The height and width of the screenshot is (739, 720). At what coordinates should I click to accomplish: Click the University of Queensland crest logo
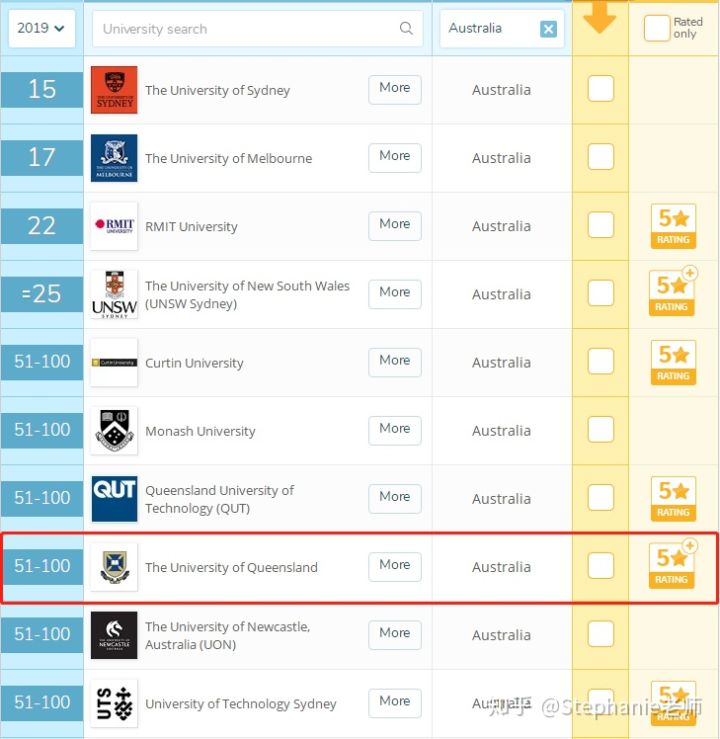[x=114, y=567]
